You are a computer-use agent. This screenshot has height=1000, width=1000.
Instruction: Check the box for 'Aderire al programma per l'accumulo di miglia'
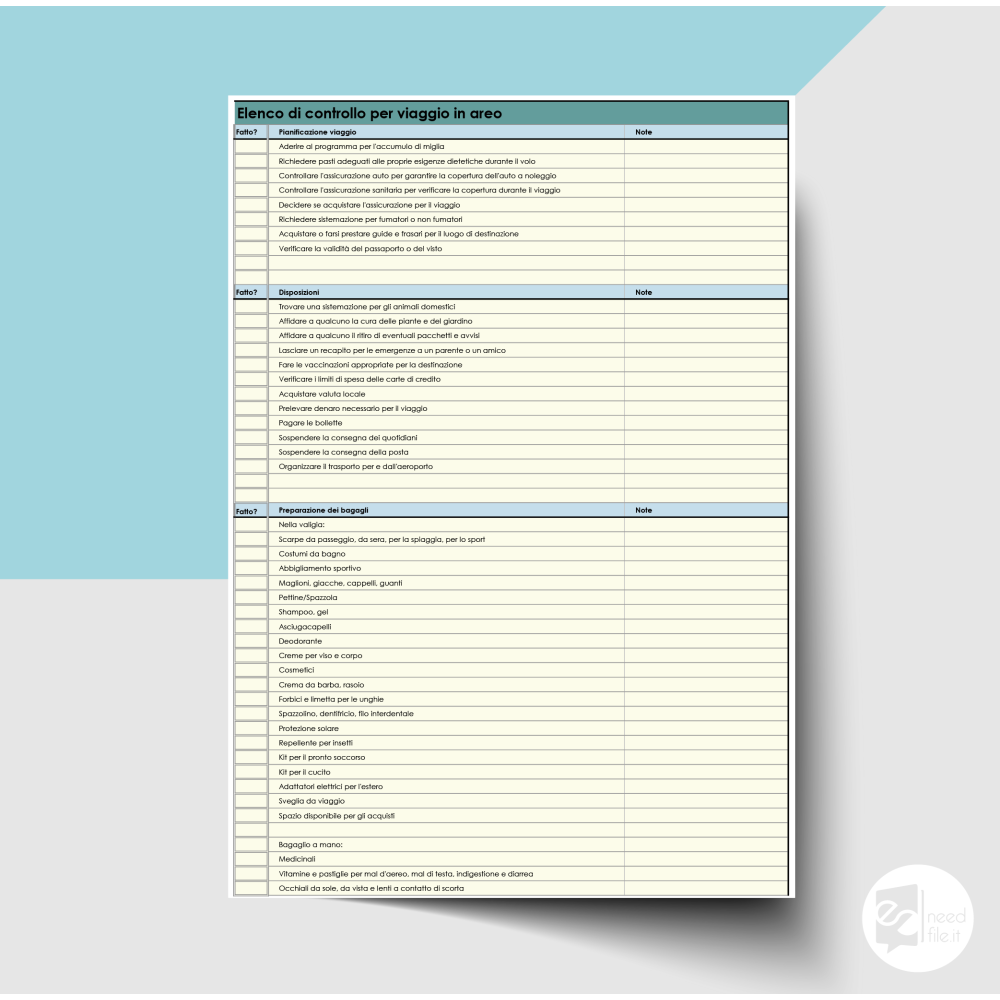pyautogui.click(x=251, y=146)
